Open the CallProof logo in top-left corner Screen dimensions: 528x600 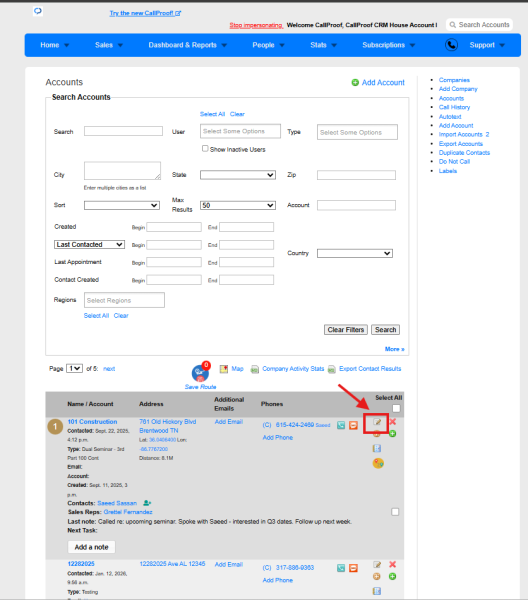[x=37, y=11]
